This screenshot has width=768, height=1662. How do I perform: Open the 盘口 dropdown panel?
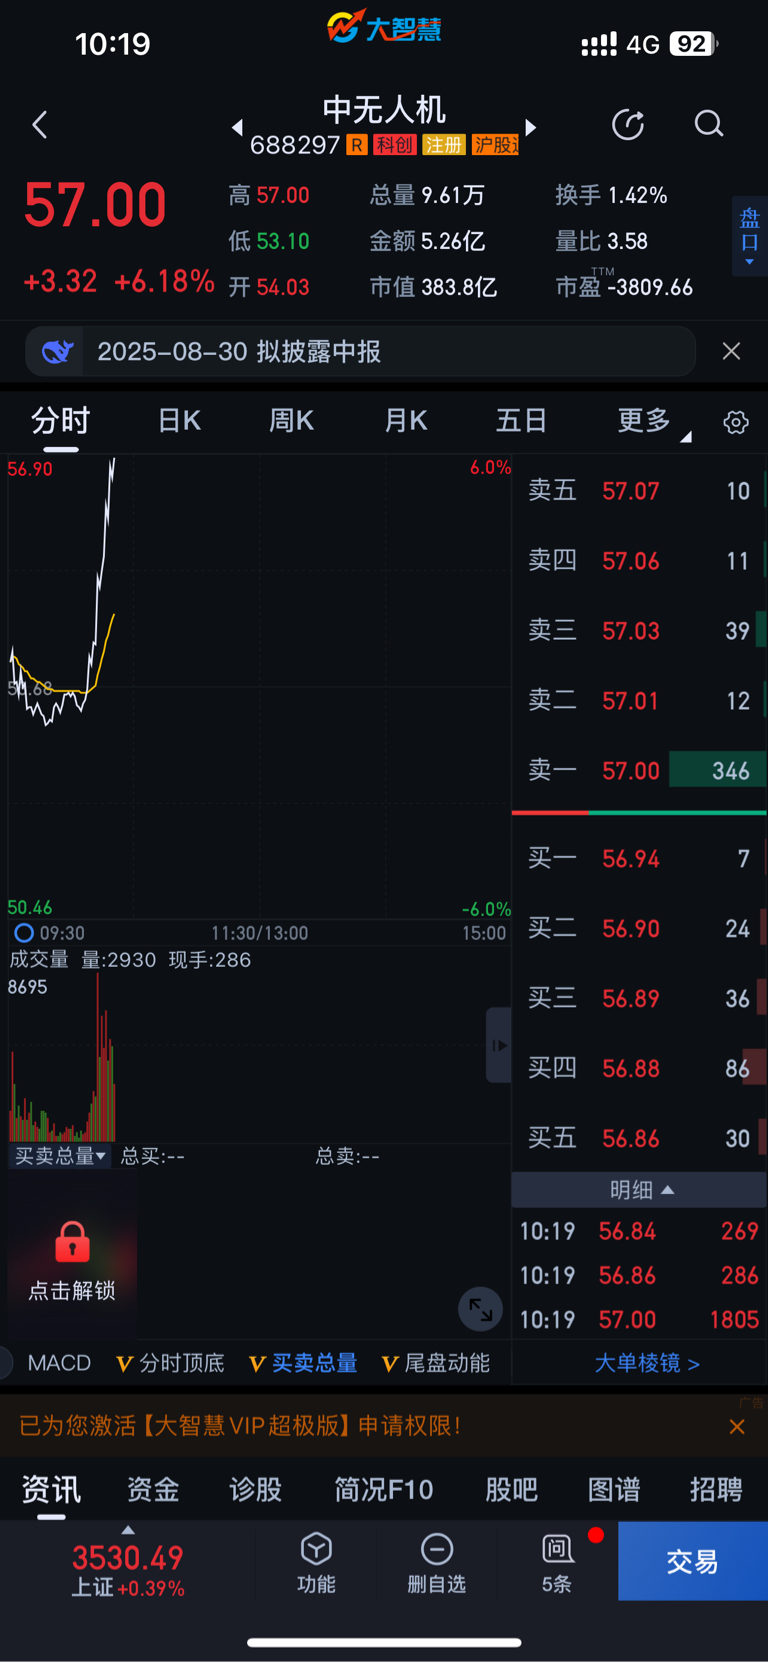click(x=749, y=236)
